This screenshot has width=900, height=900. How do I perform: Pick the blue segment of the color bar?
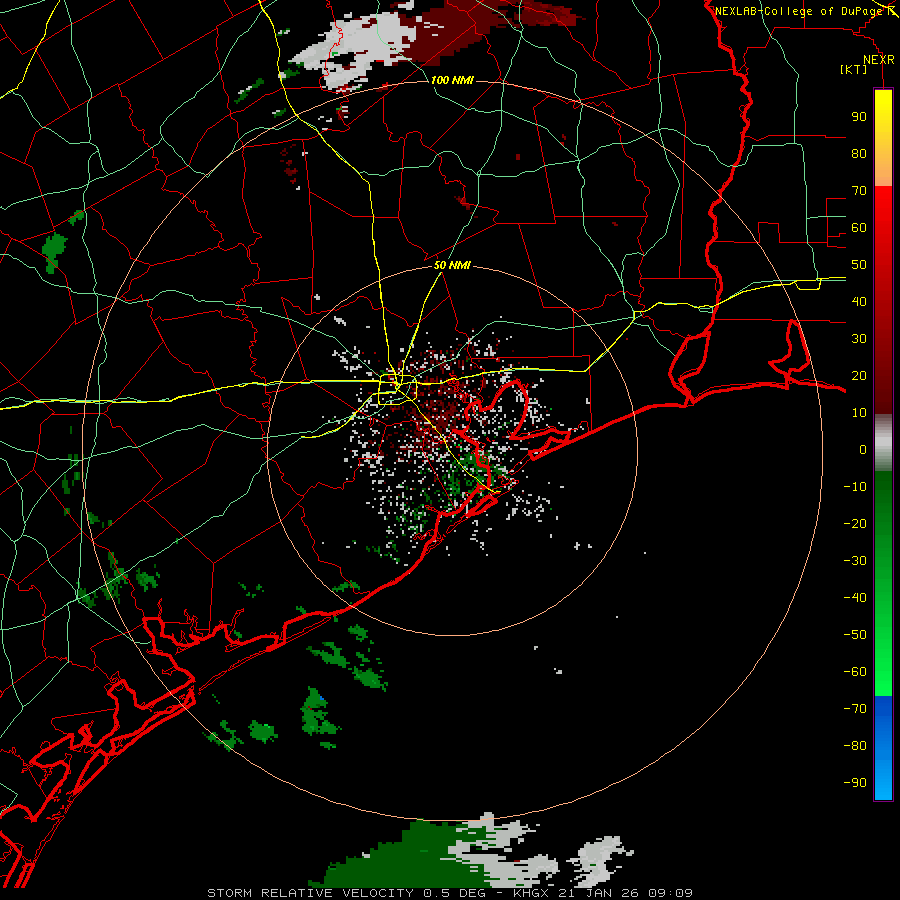pos(883,748)
